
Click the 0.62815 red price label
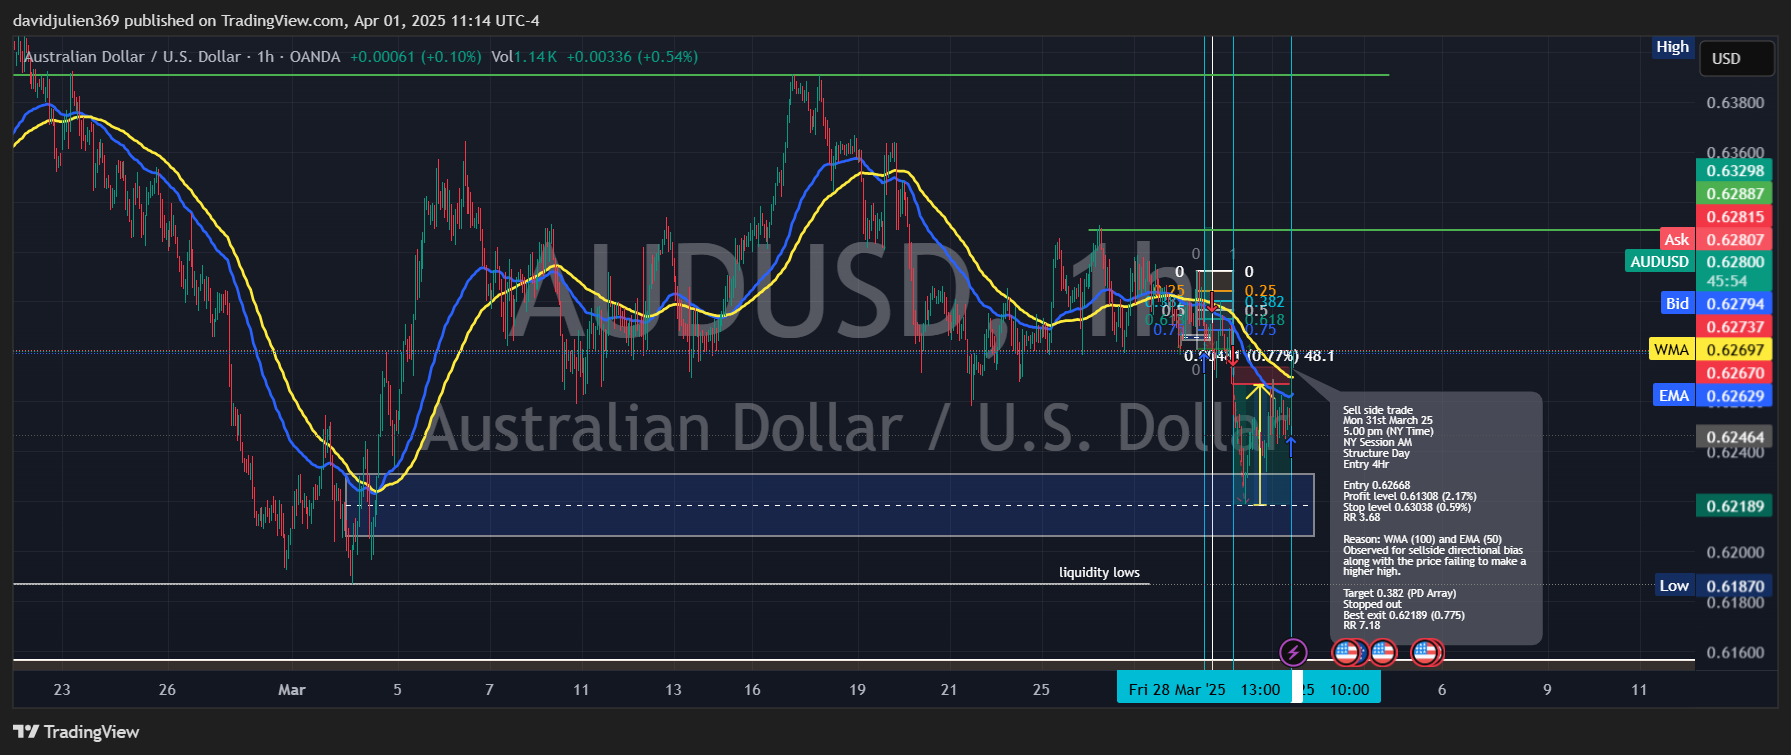(1735, 216)
